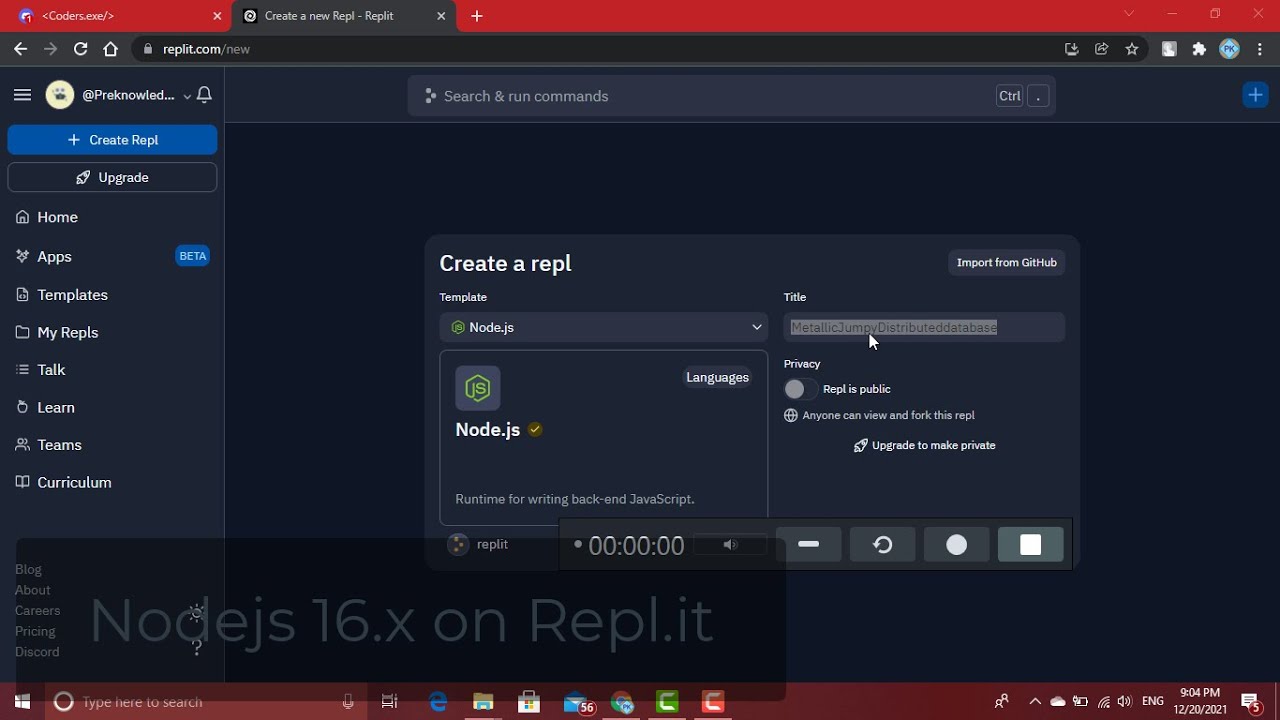Click the recorder minimize button
Image resolution: width=1280 pixels, height=720 pixels.
(x=809, y=544)
